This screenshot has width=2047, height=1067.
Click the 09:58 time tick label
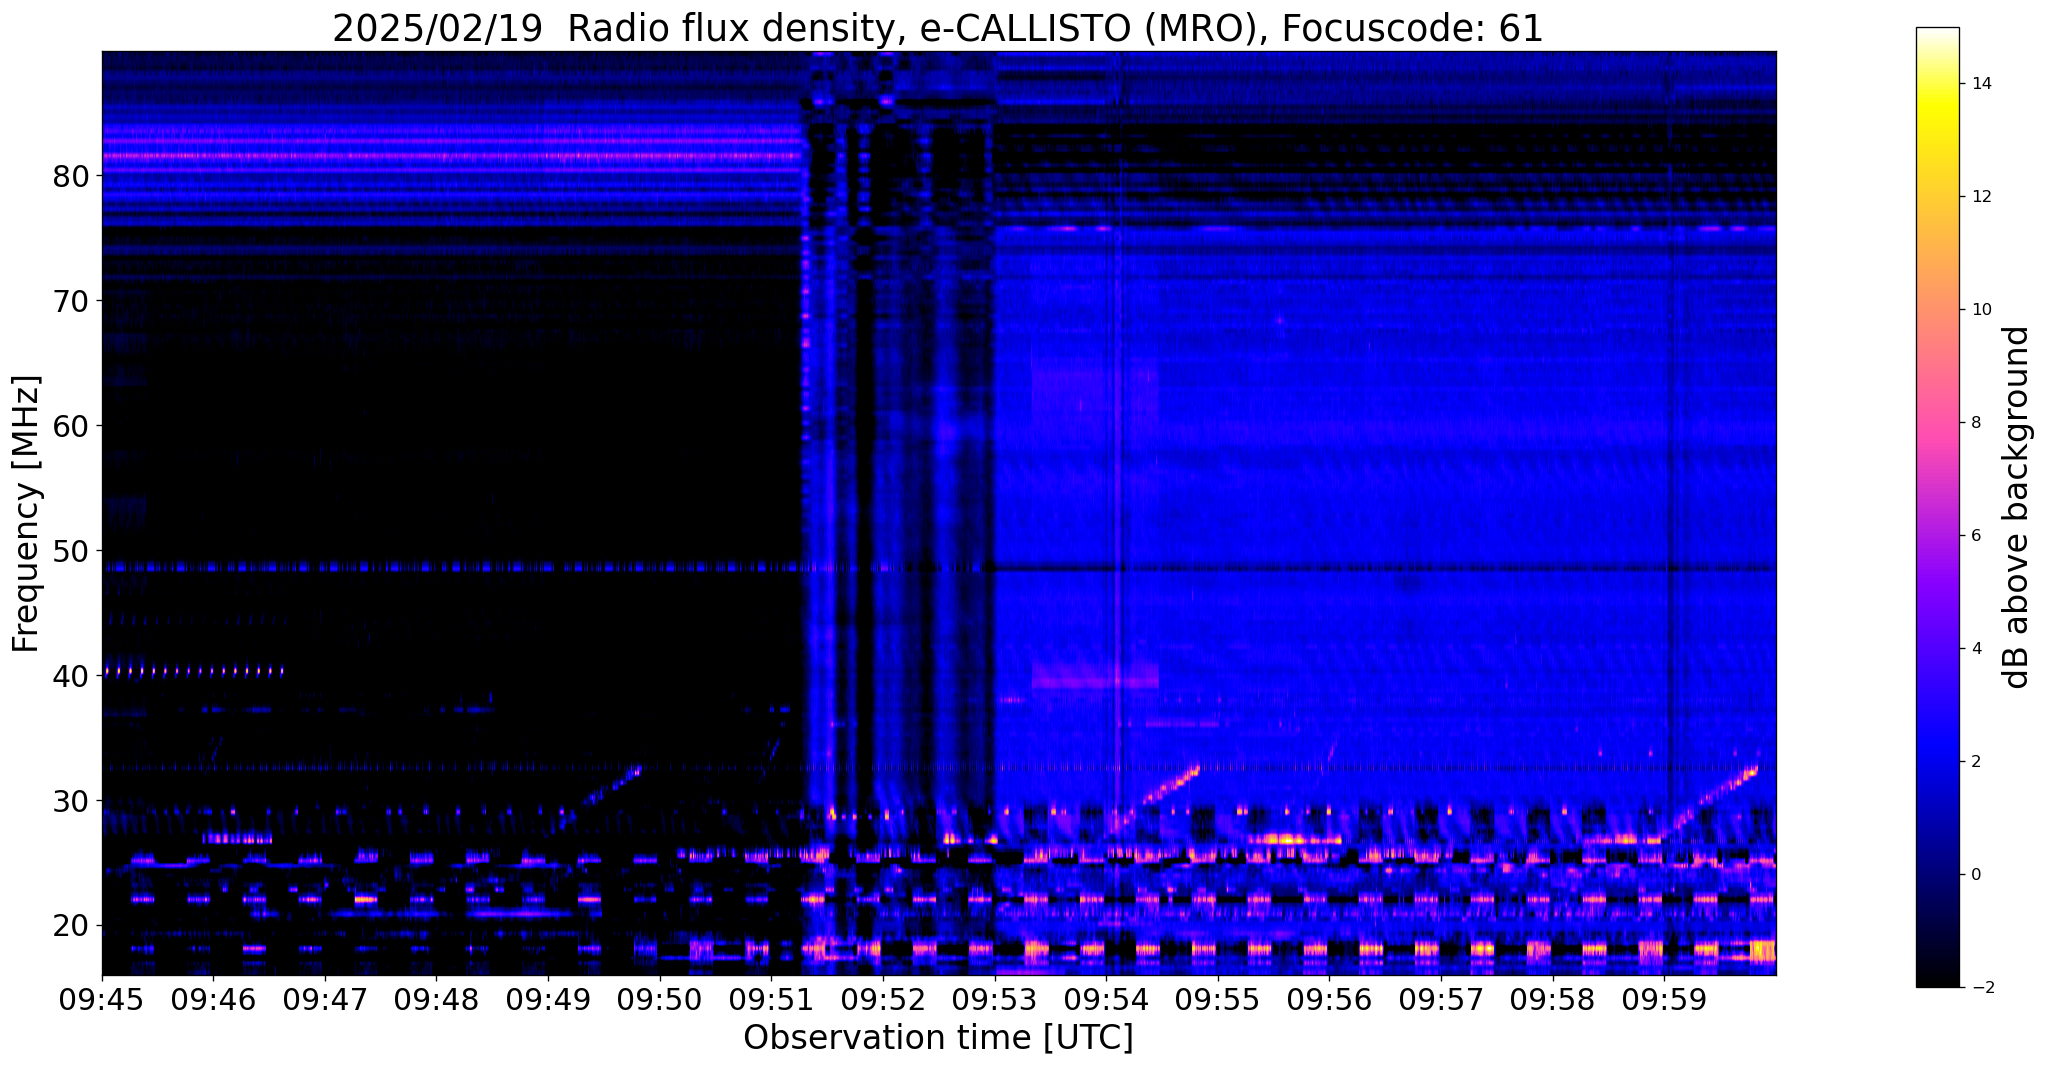pos(1551,1000)
